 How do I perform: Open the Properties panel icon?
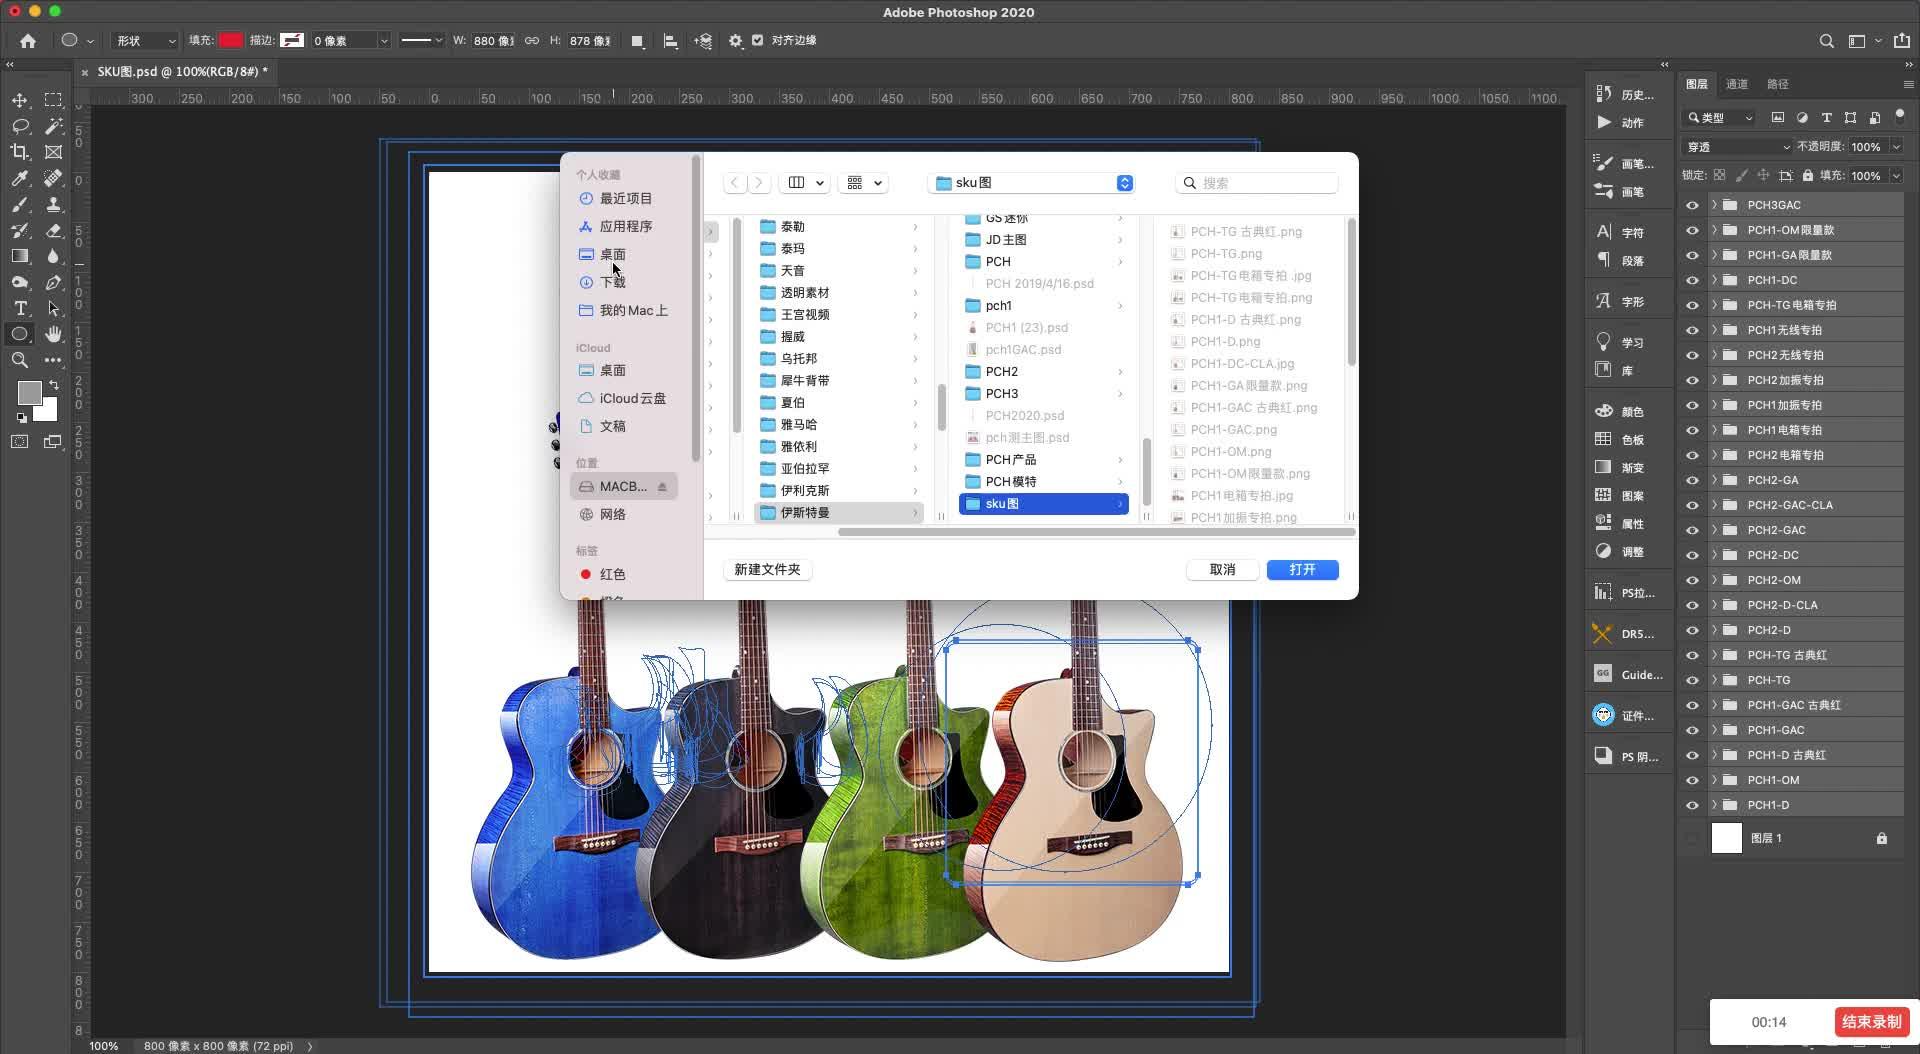pyautogui.click(x=1604, y=523)
